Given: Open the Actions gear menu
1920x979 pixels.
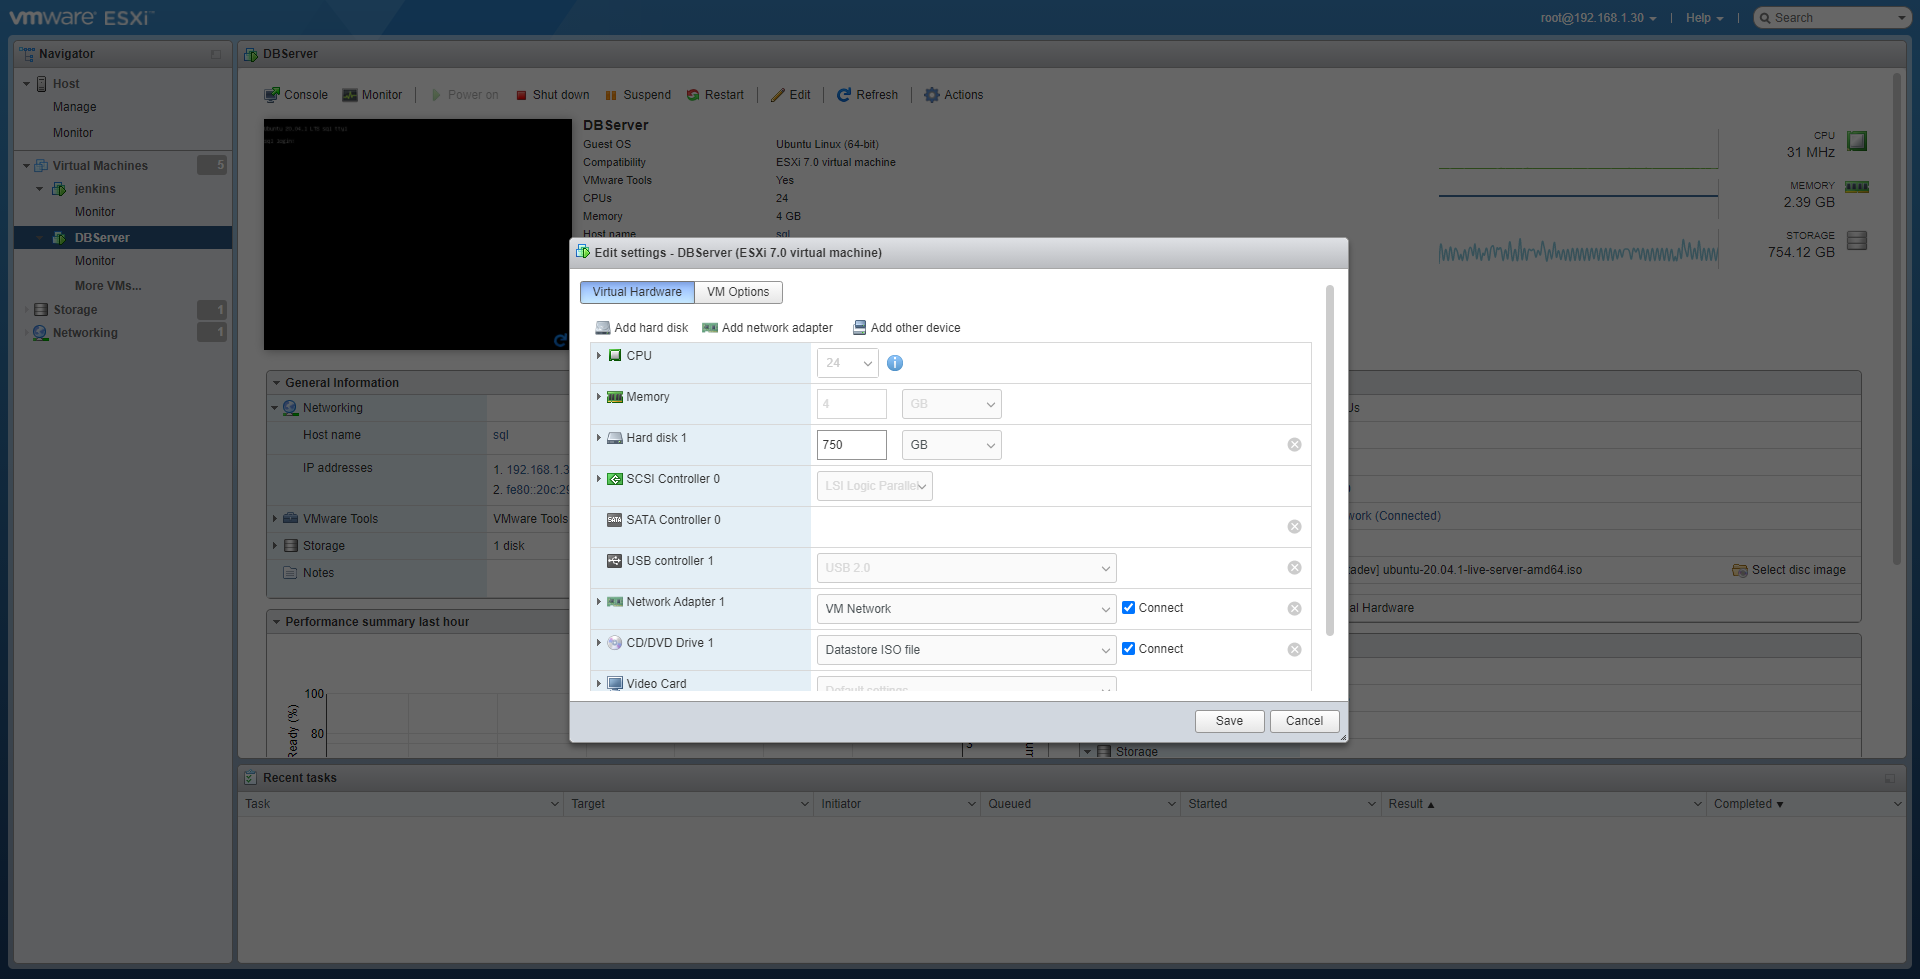Looking at the screenshot, I should pos(932,95).
